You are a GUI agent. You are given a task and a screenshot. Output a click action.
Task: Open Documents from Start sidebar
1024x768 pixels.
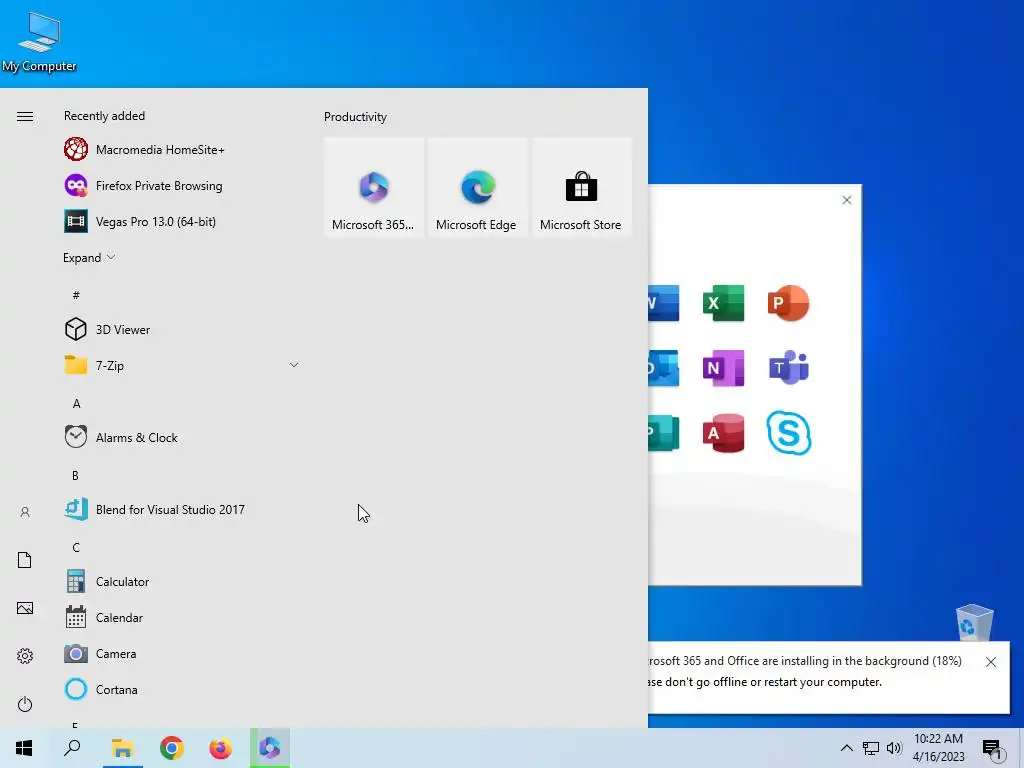25,560
